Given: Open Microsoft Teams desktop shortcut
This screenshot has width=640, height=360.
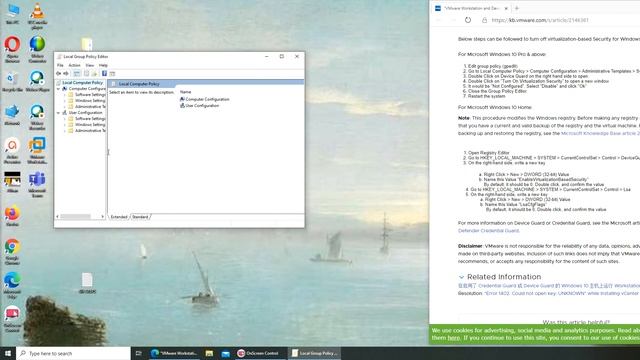Looking at the screenshot, I should click(x=37, y=184).
